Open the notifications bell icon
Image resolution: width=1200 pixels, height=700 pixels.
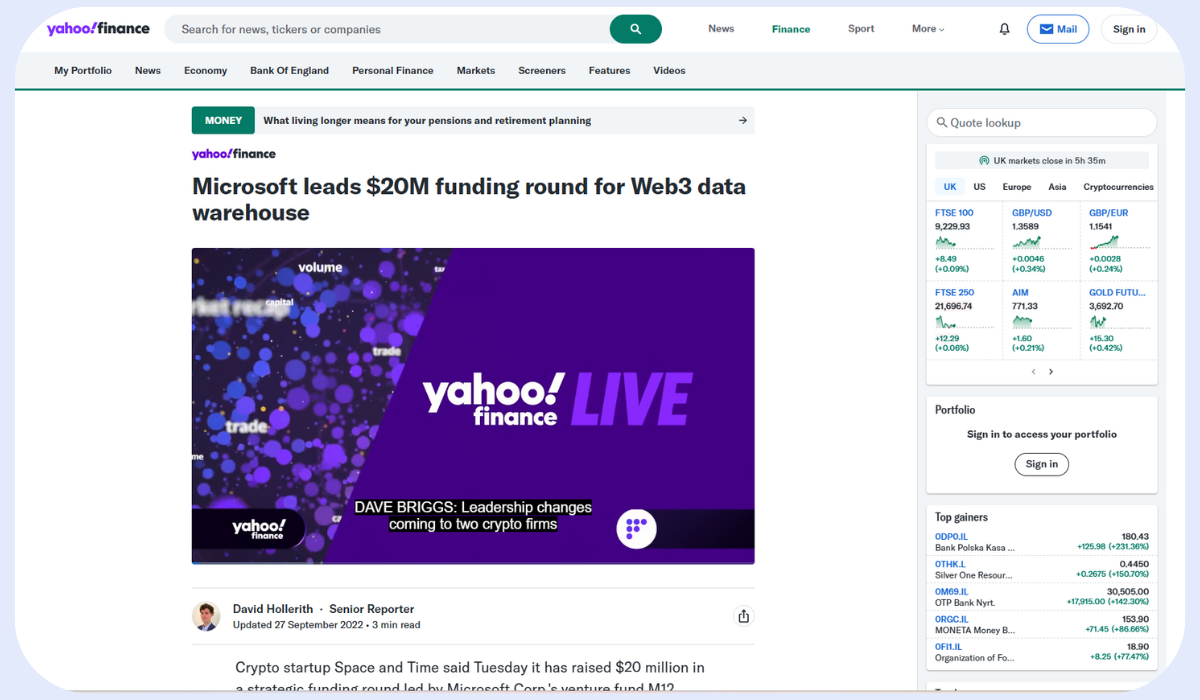click(x=1004, y=29)
